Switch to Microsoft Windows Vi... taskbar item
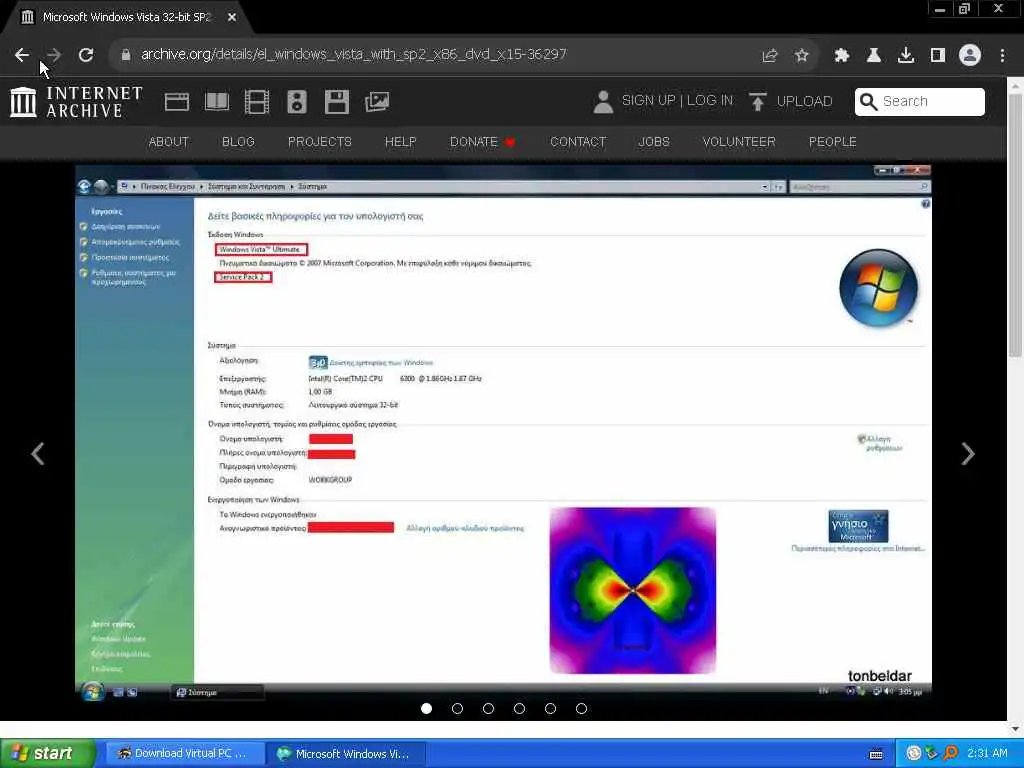 (x=346, y=754)
